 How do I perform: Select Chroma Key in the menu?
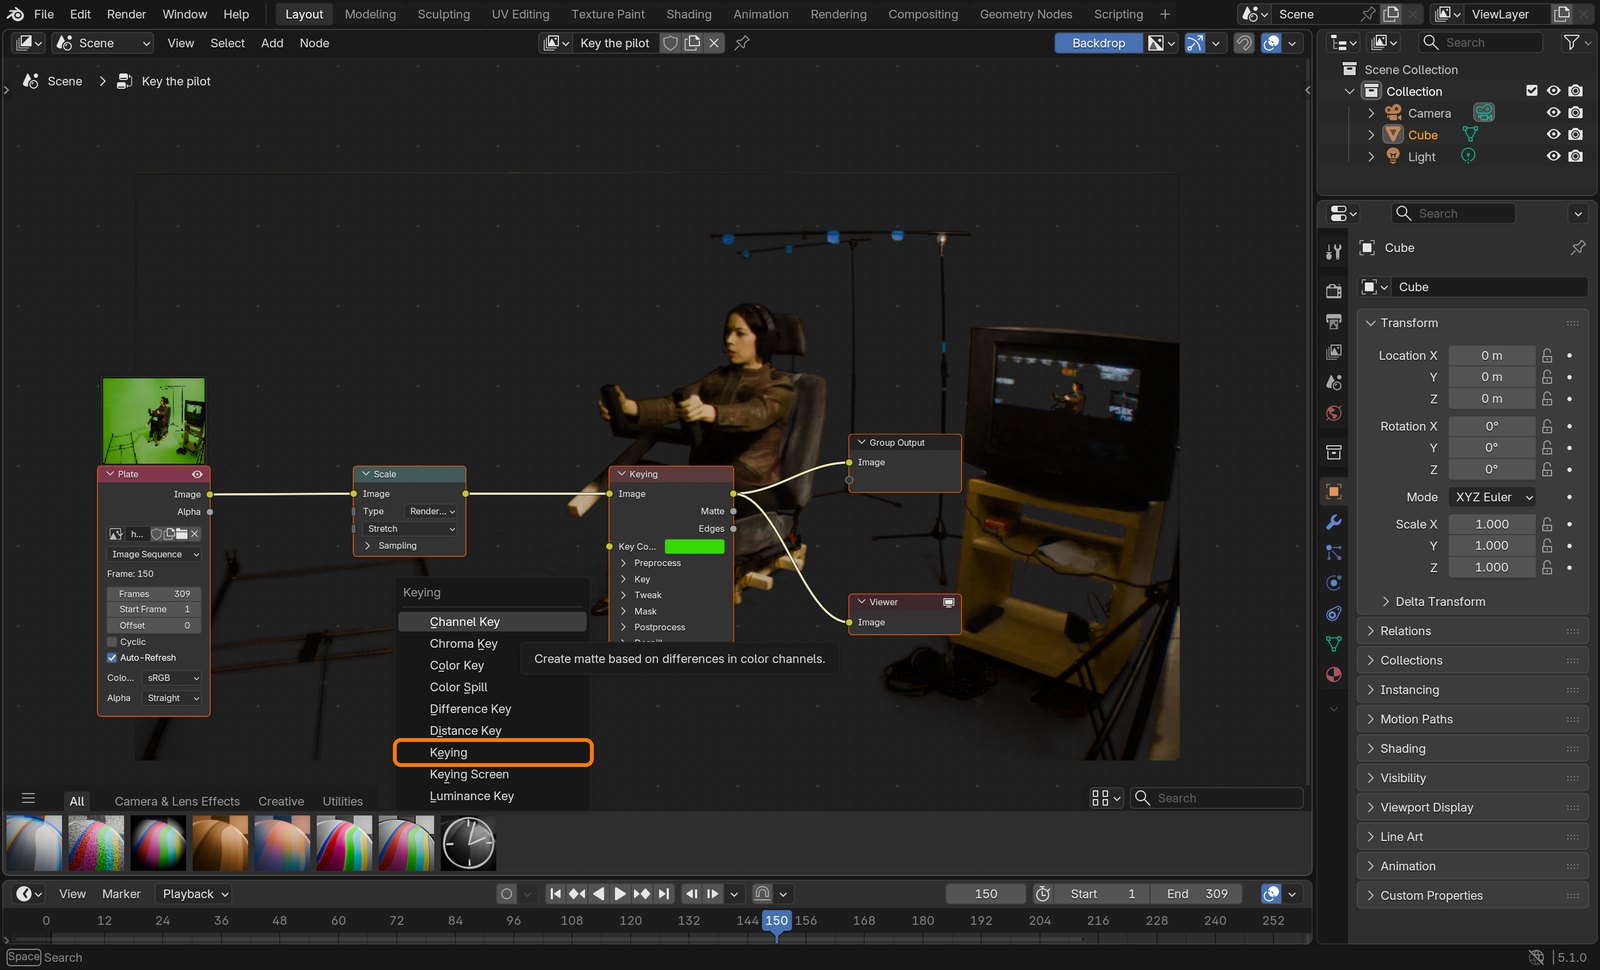(494, 644)
